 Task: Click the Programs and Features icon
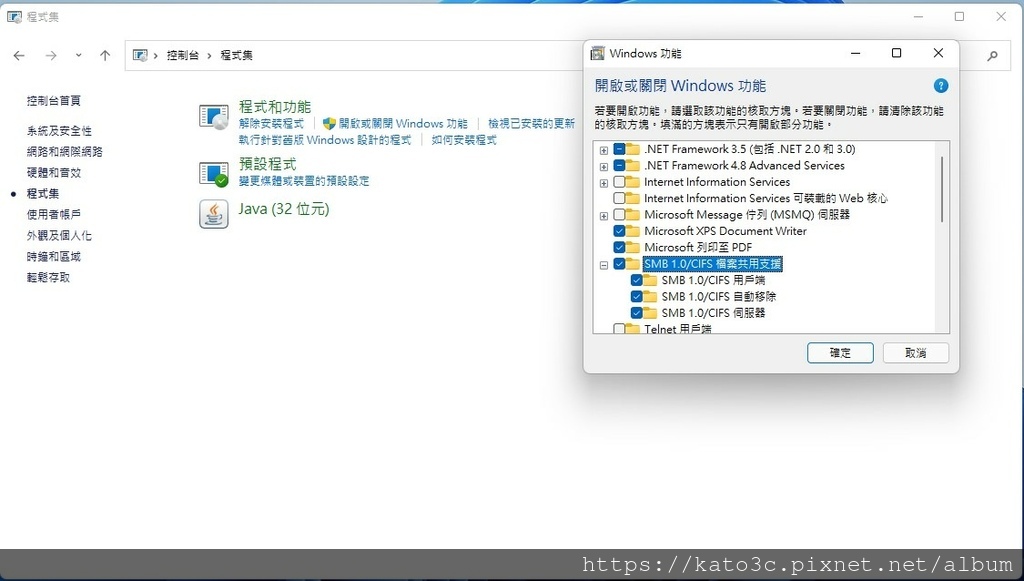pos(214,117)
